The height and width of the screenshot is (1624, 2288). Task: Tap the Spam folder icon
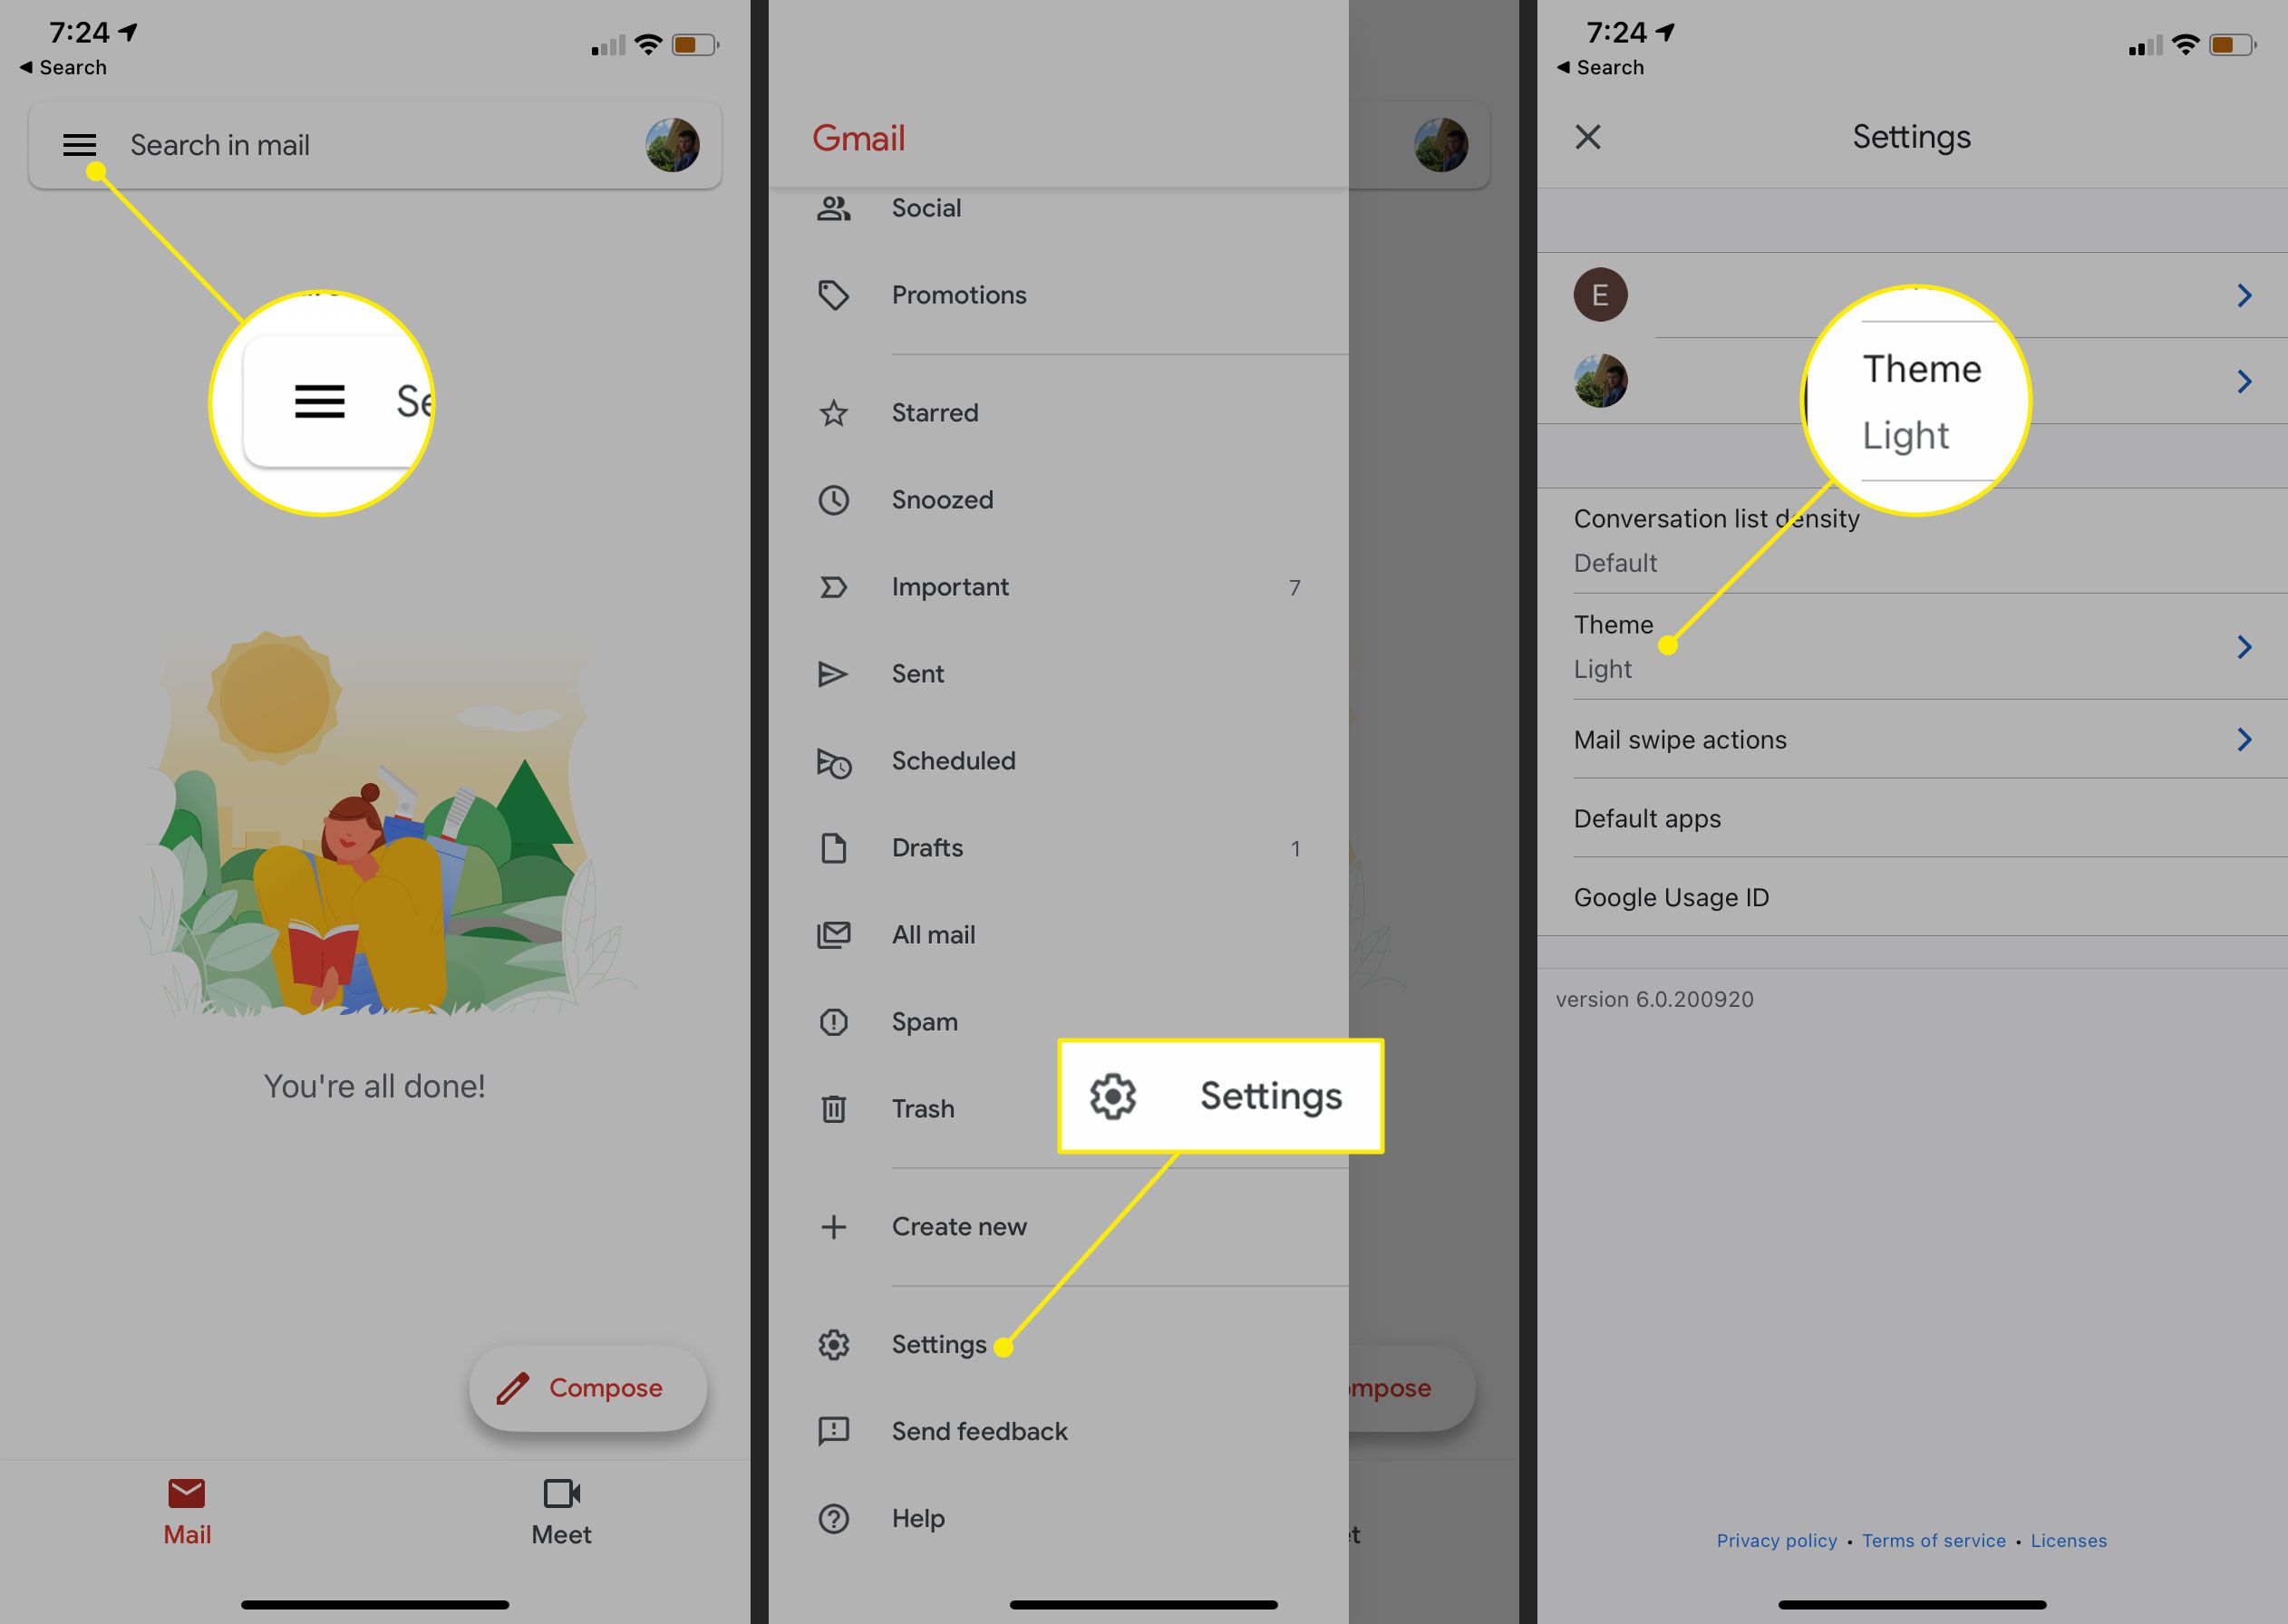[833, 1021]
